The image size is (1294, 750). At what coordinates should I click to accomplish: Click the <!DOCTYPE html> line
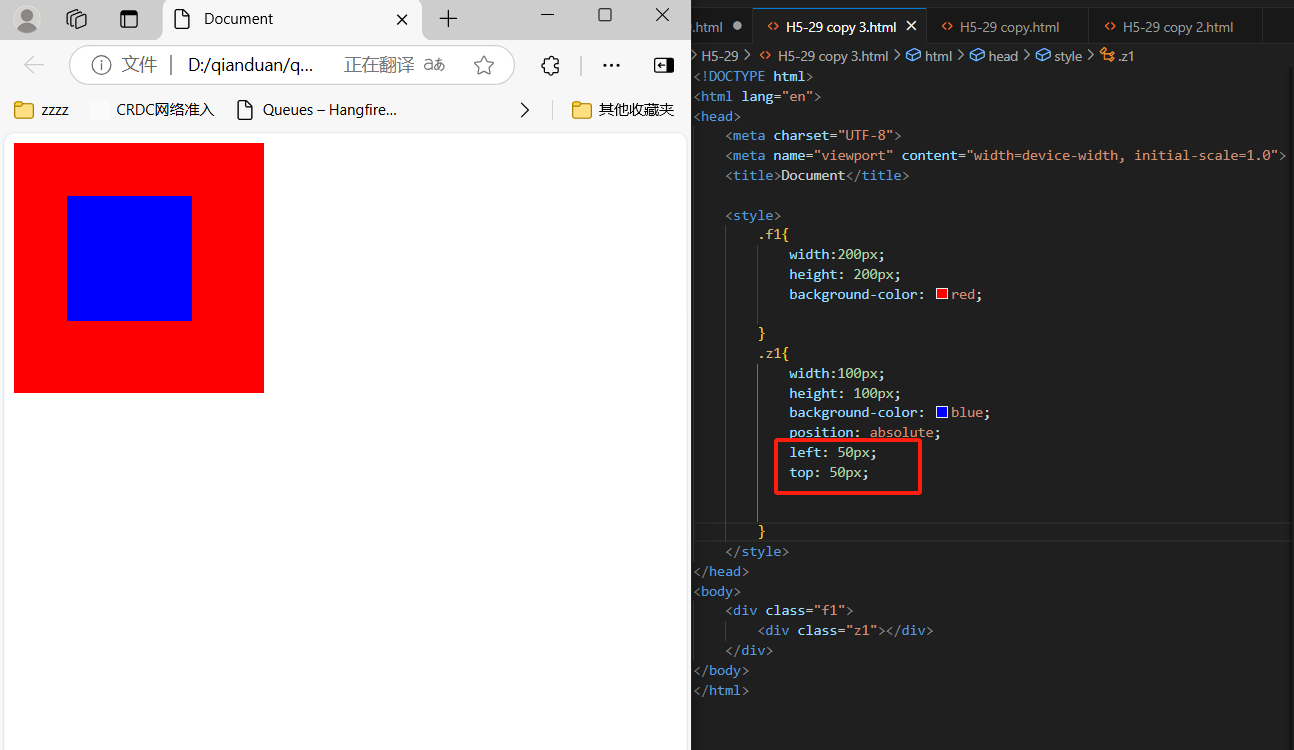[754, 76]
